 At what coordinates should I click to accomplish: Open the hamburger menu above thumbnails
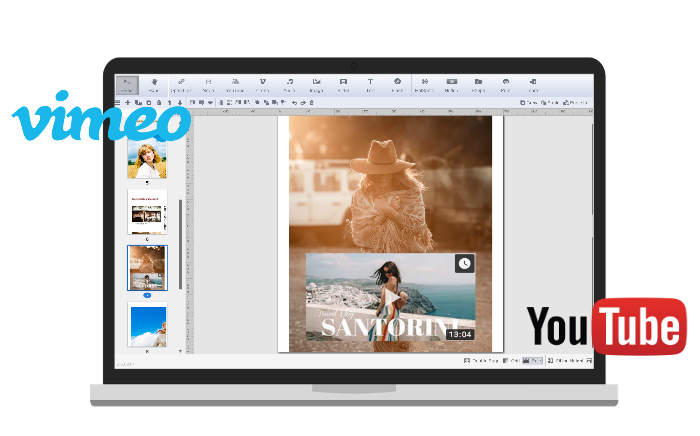pos(118,102)
